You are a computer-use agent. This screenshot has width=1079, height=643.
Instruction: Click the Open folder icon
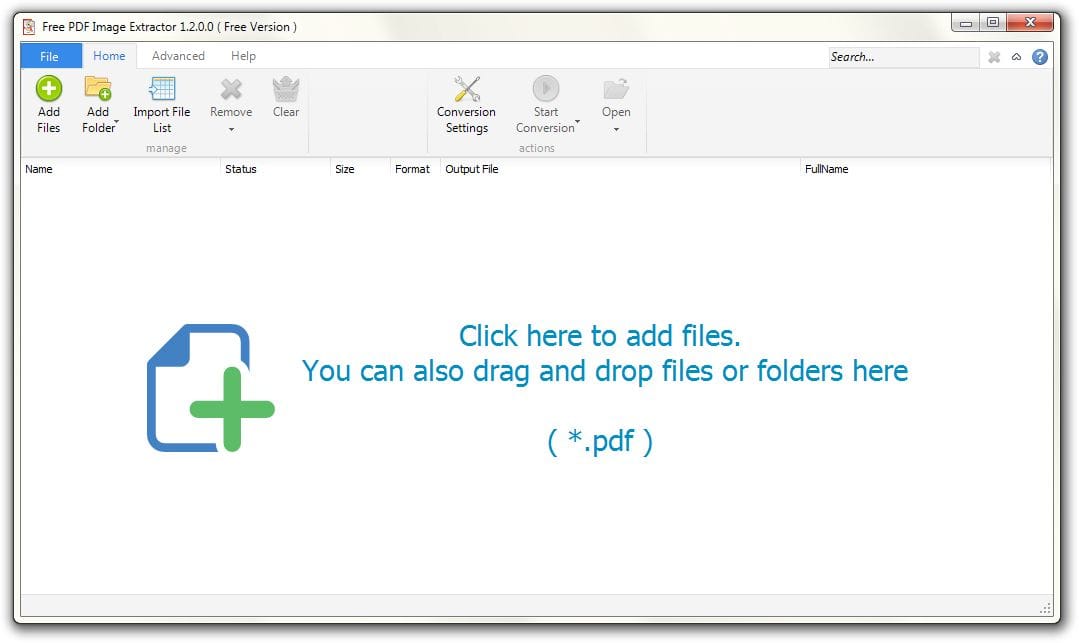click(x=616, y=89)
